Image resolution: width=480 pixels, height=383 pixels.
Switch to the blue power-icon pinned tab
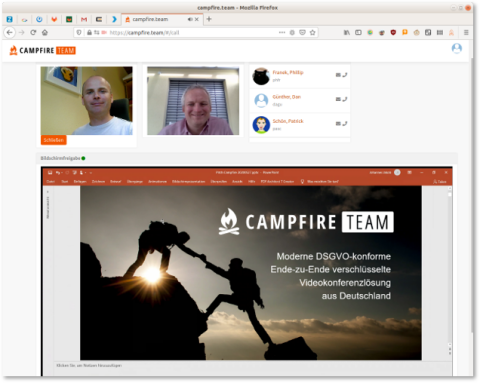[39, 19]
